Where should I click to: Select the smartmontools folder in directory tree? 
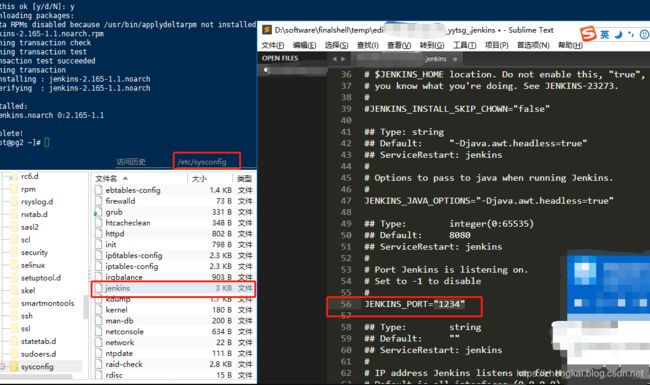tap(47, 303)
